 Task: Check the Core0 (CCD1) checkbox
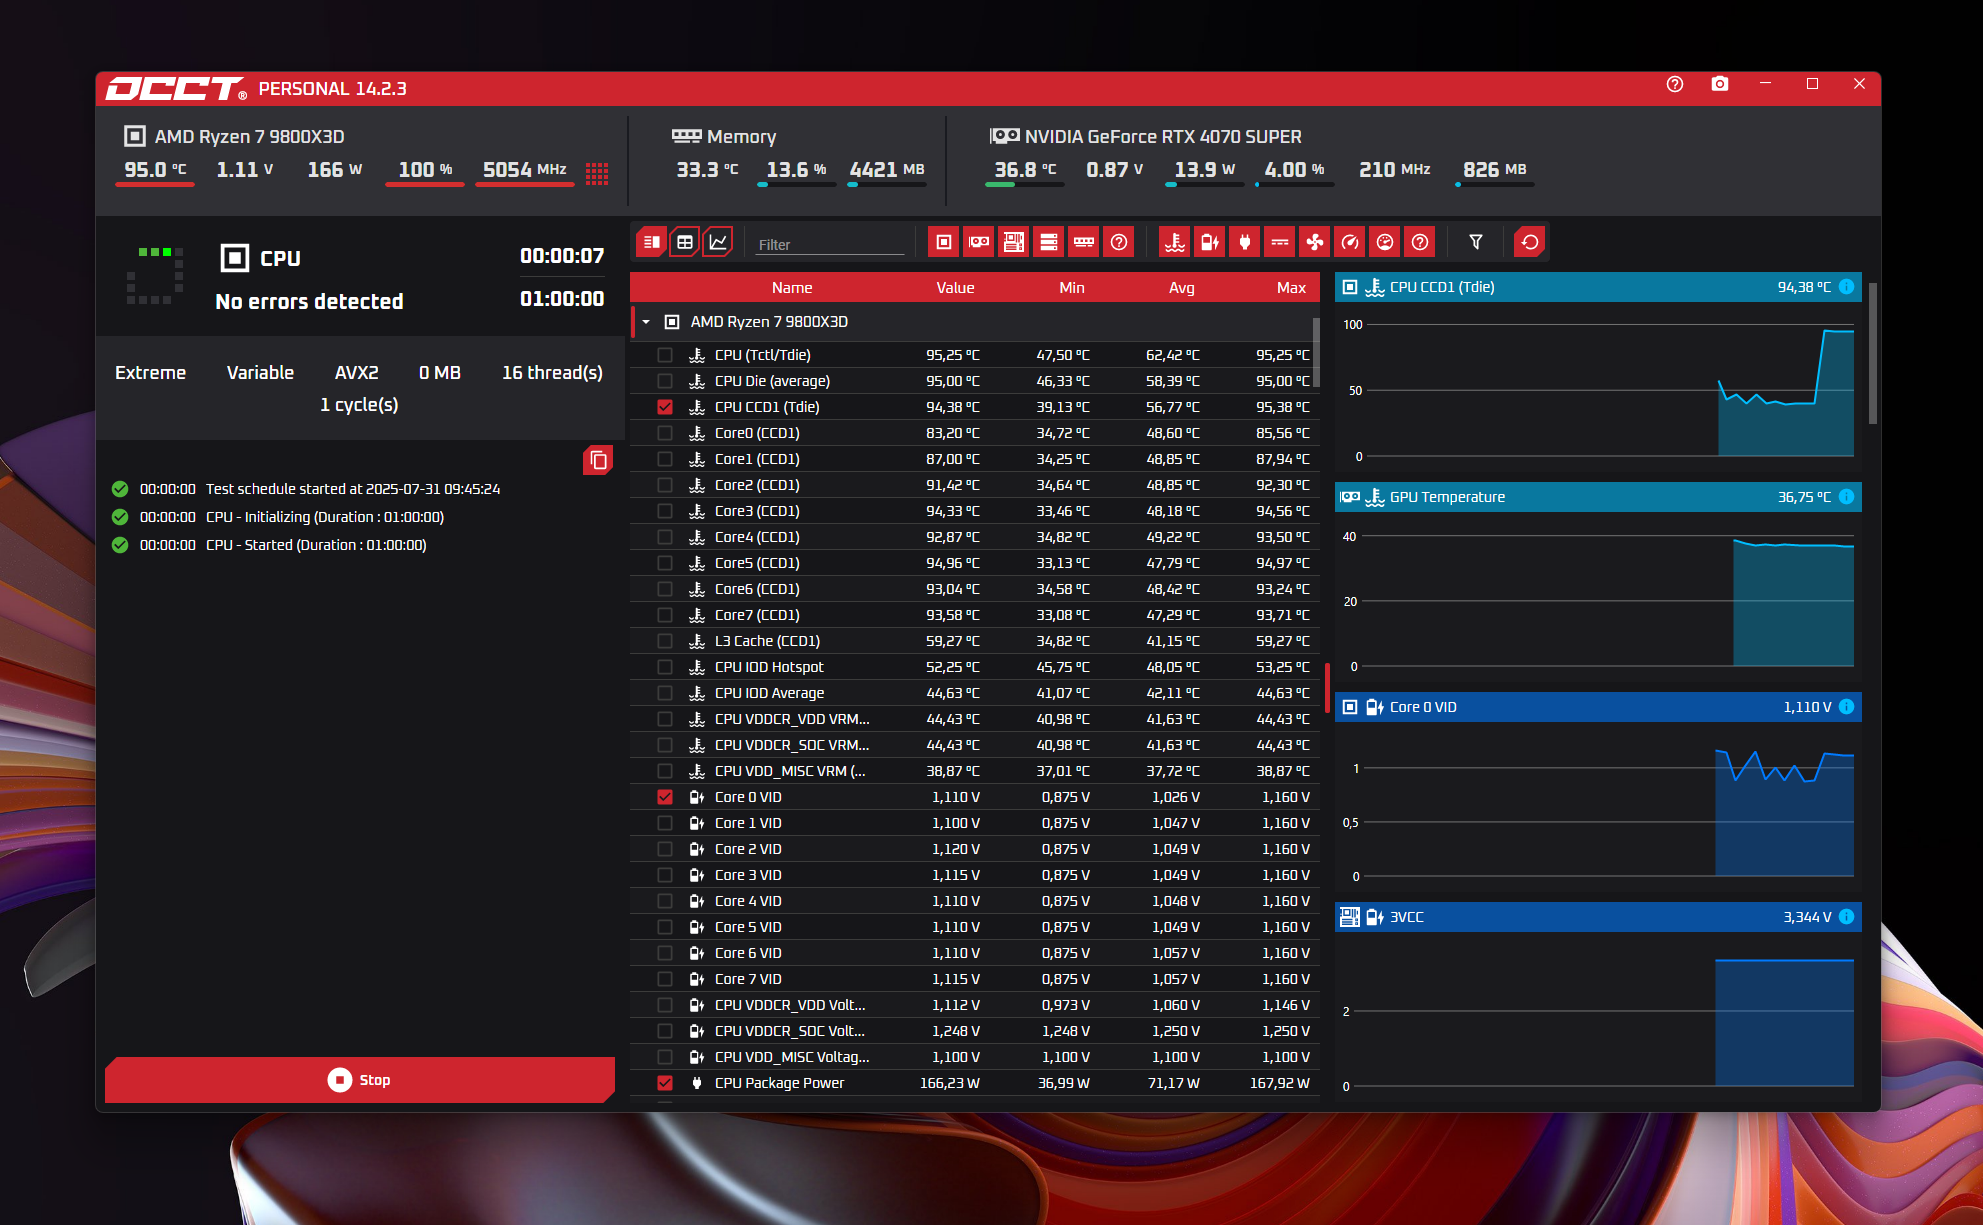(665, 433)
